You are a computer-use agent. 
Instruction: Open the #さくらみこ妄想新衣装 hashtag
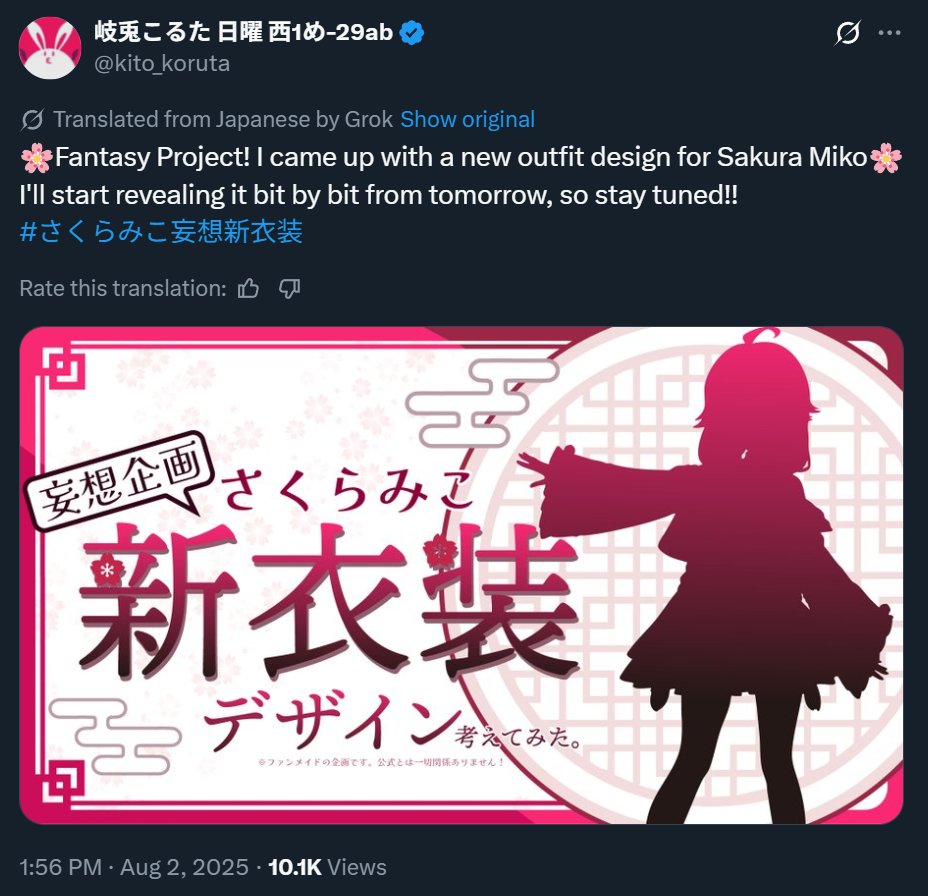161,231
